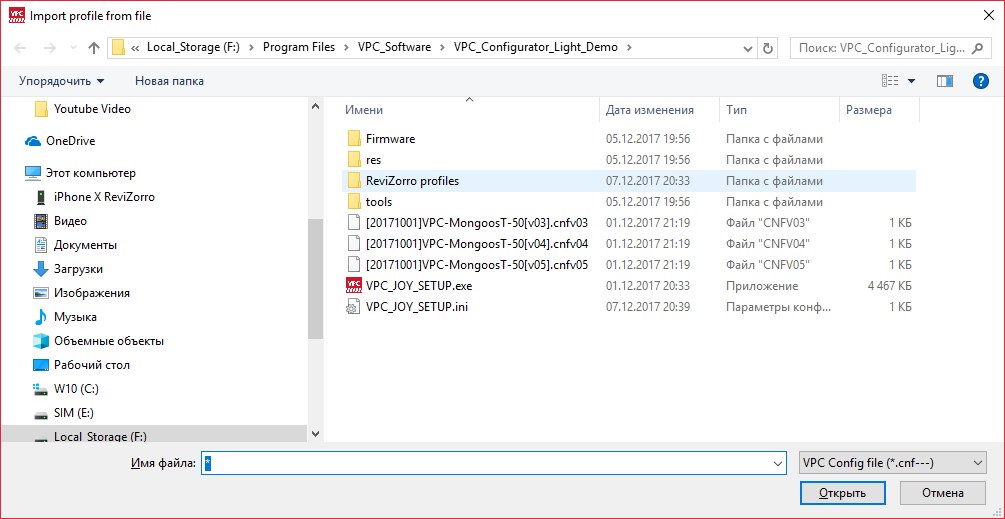Image resolution: width=1005 pixels, height=519 pixels.
Task: Click the Back navigation arrow
Action: pyautogui.click(x=20, y=48)
